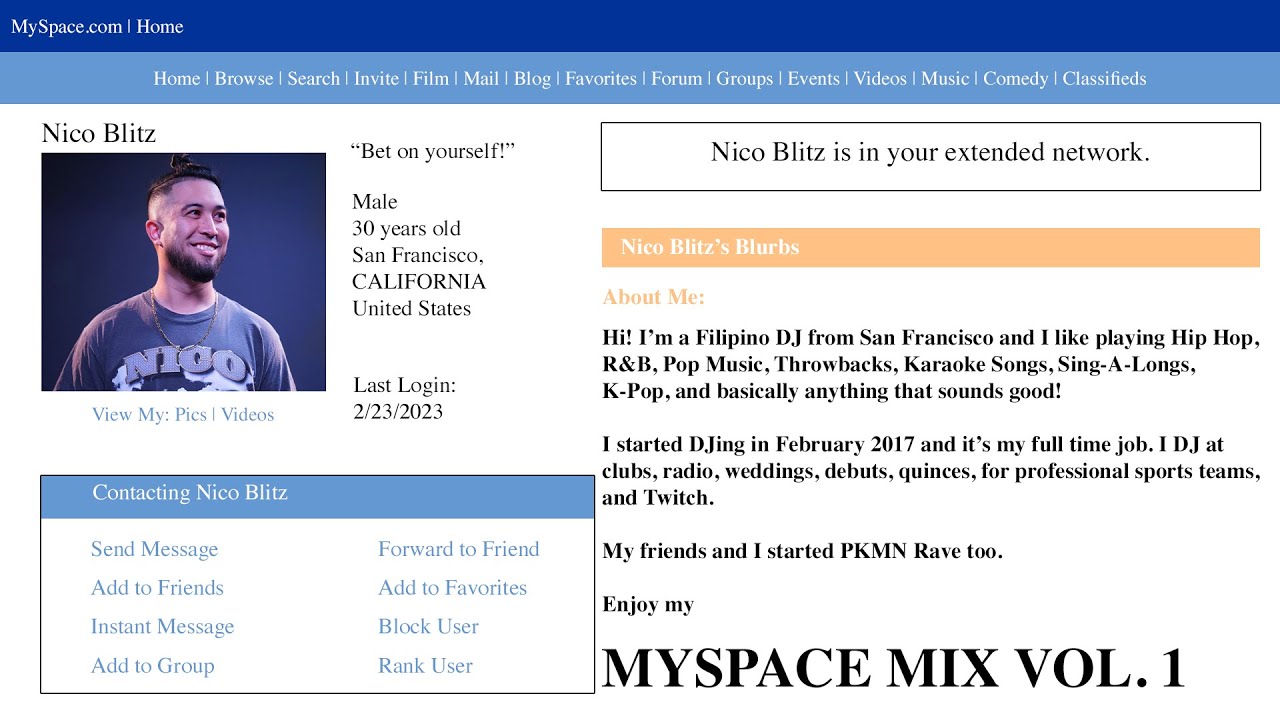Screen dimensions: 1280x720
Task: Click the "United States" country text
Action: [411, 308]
